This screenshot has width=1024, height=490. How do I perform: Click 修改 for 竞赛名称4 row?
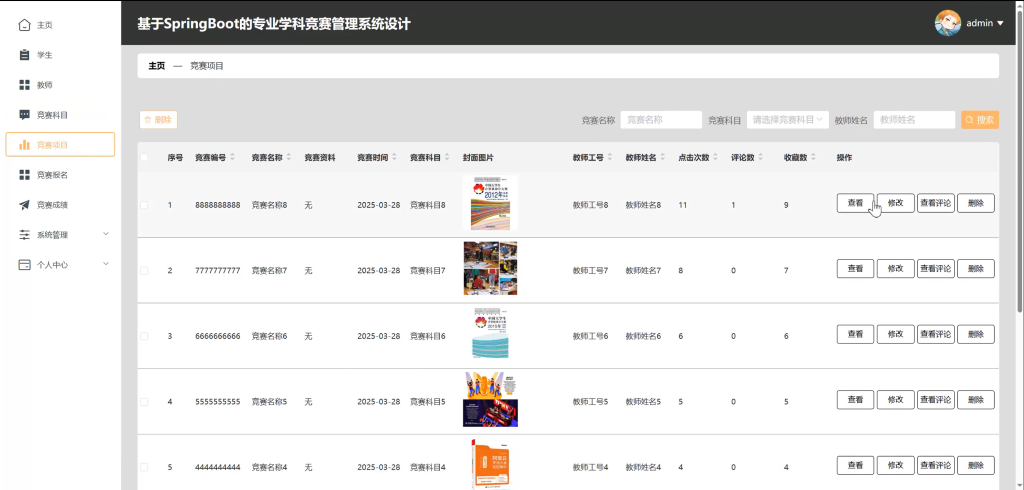click(895, 465)
